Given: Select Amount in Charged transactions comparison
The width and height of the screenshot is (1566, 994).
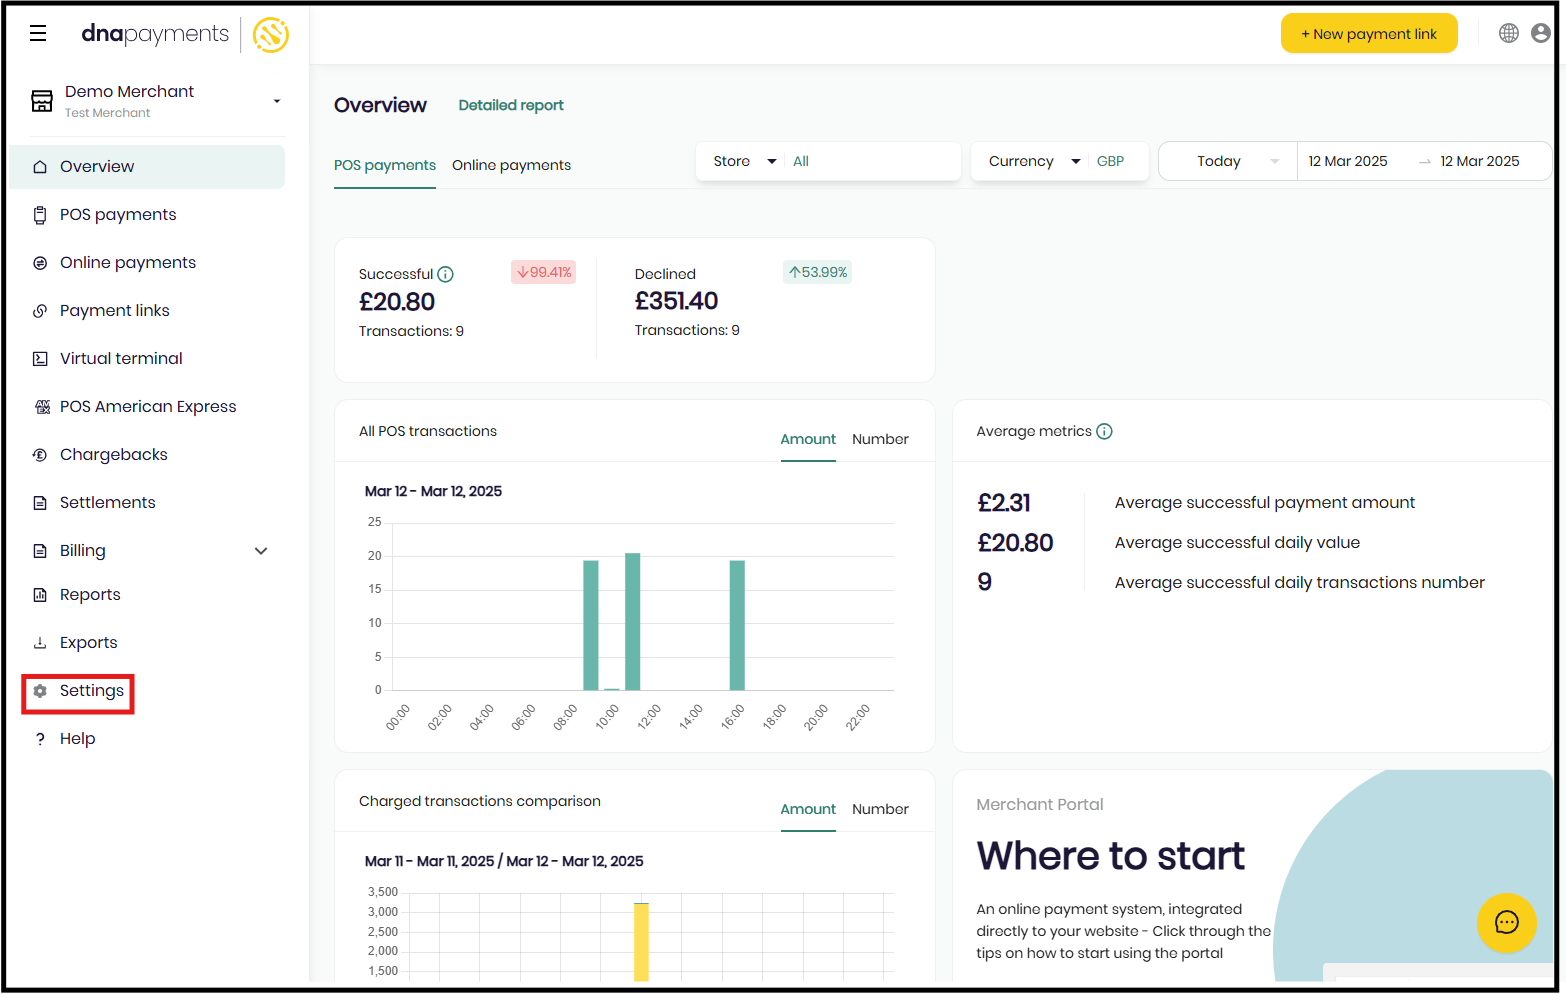Looking at the screenshot, I should tap(807, 809).
